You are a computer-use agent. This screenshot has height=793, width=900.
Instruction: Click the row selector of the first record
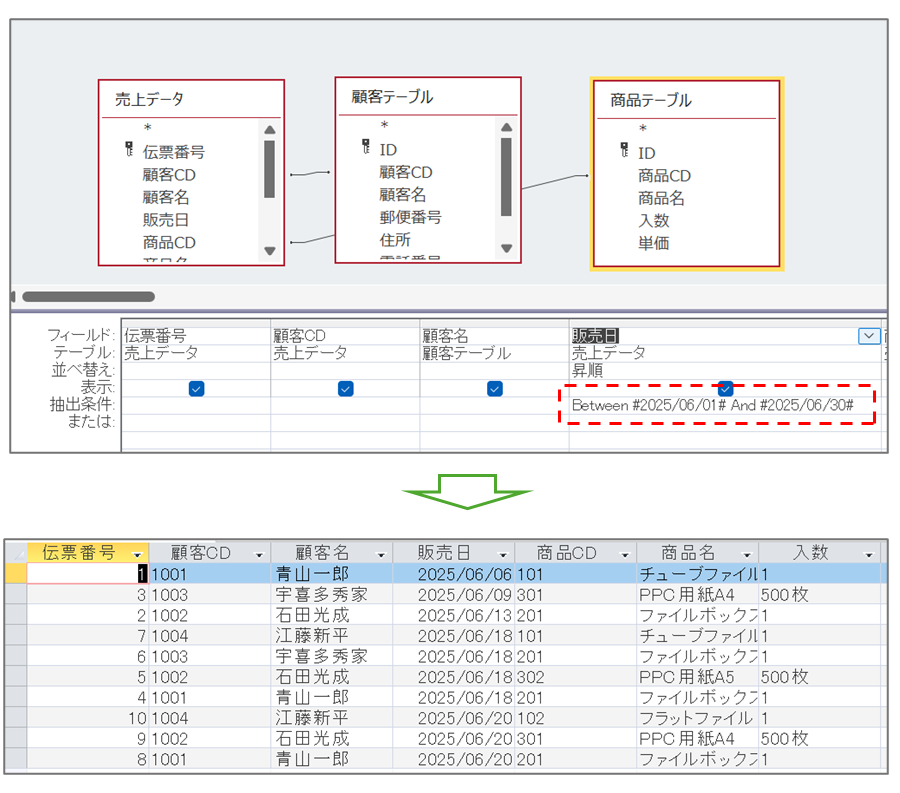[x=15, y=574]
